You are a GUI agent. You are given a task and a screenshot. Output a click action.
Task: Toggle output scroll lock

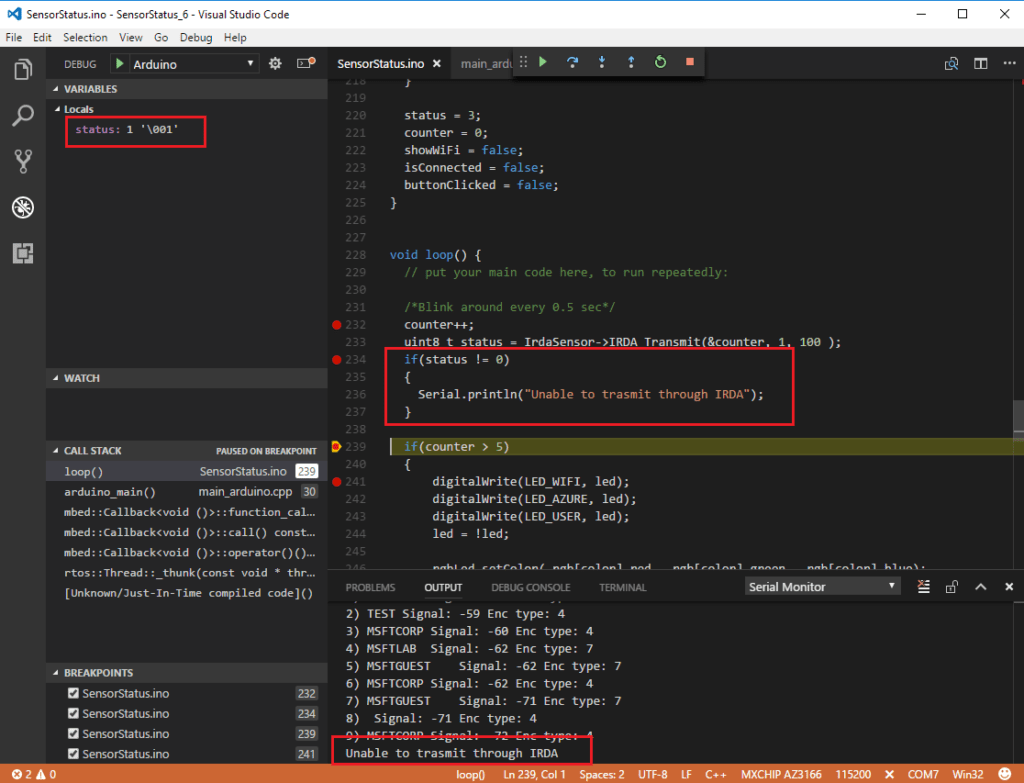click(x=952, y=586)
